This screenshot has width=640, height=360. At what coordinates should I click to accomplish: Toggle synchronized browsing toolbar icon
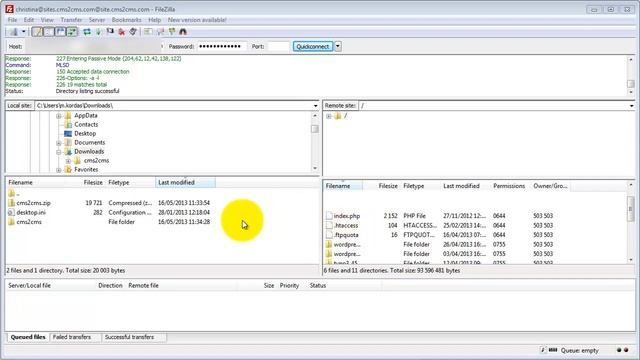click(171, 32)
